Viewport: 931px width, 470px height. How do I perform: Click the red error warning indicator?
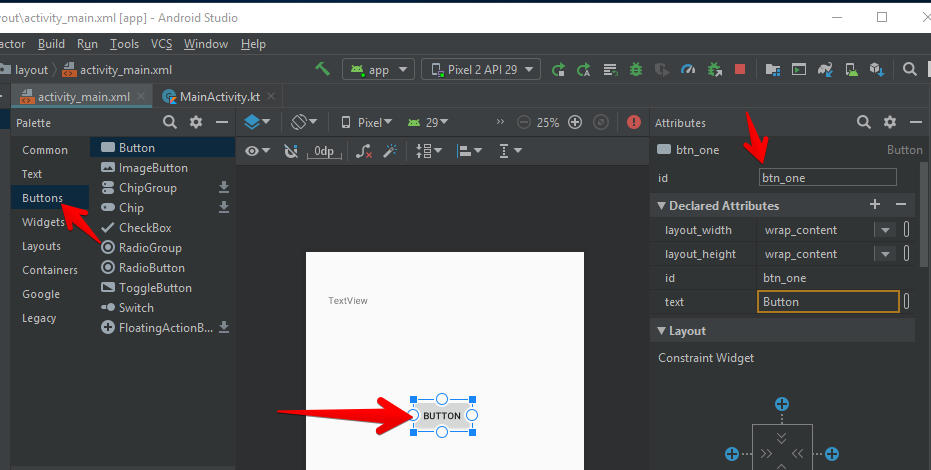tap(634, 122)
